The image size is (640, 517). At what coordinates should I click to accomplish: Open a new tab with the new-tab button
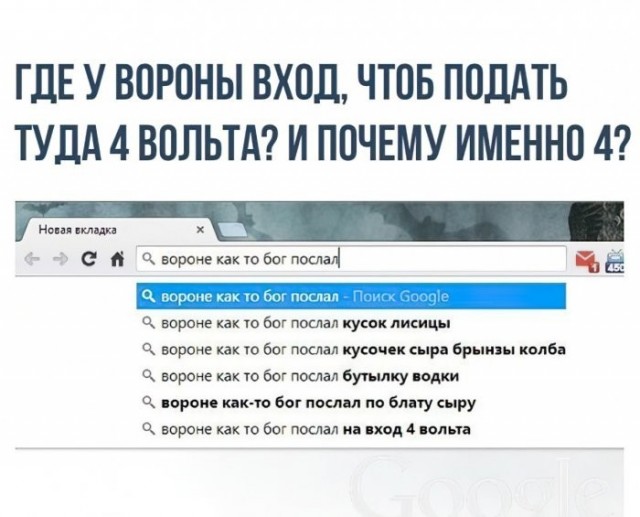[x=232, y=231]
